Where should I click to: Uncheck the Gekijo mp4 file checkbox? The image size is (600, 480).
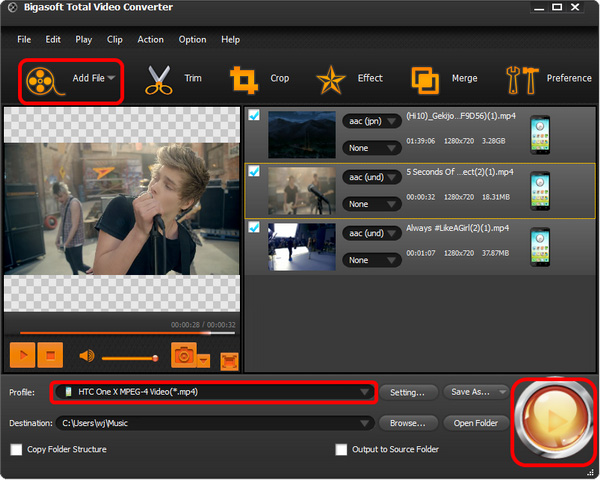[x=254, y=115]
